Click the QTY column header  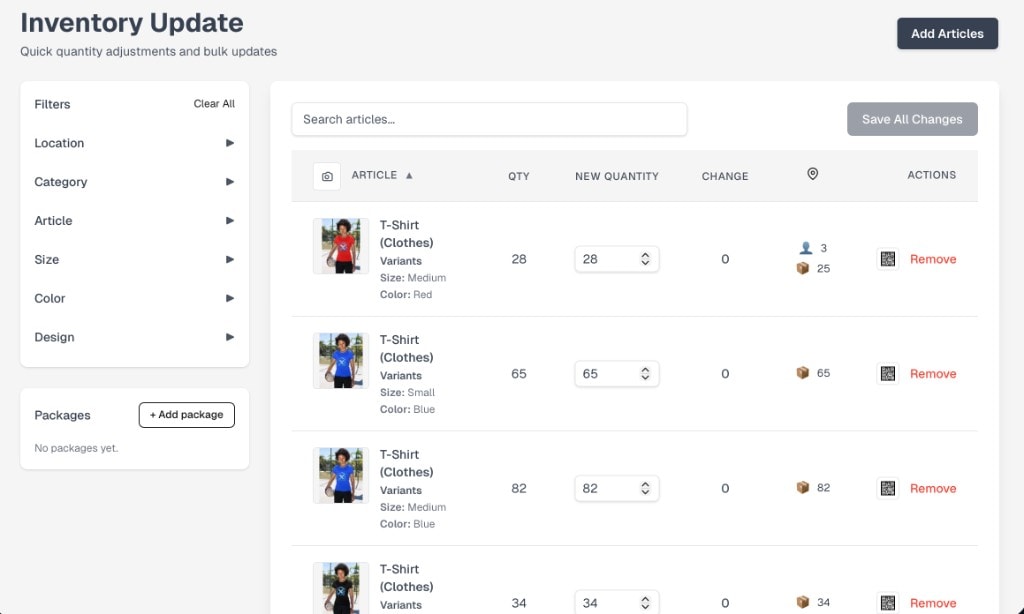point(519,176)
